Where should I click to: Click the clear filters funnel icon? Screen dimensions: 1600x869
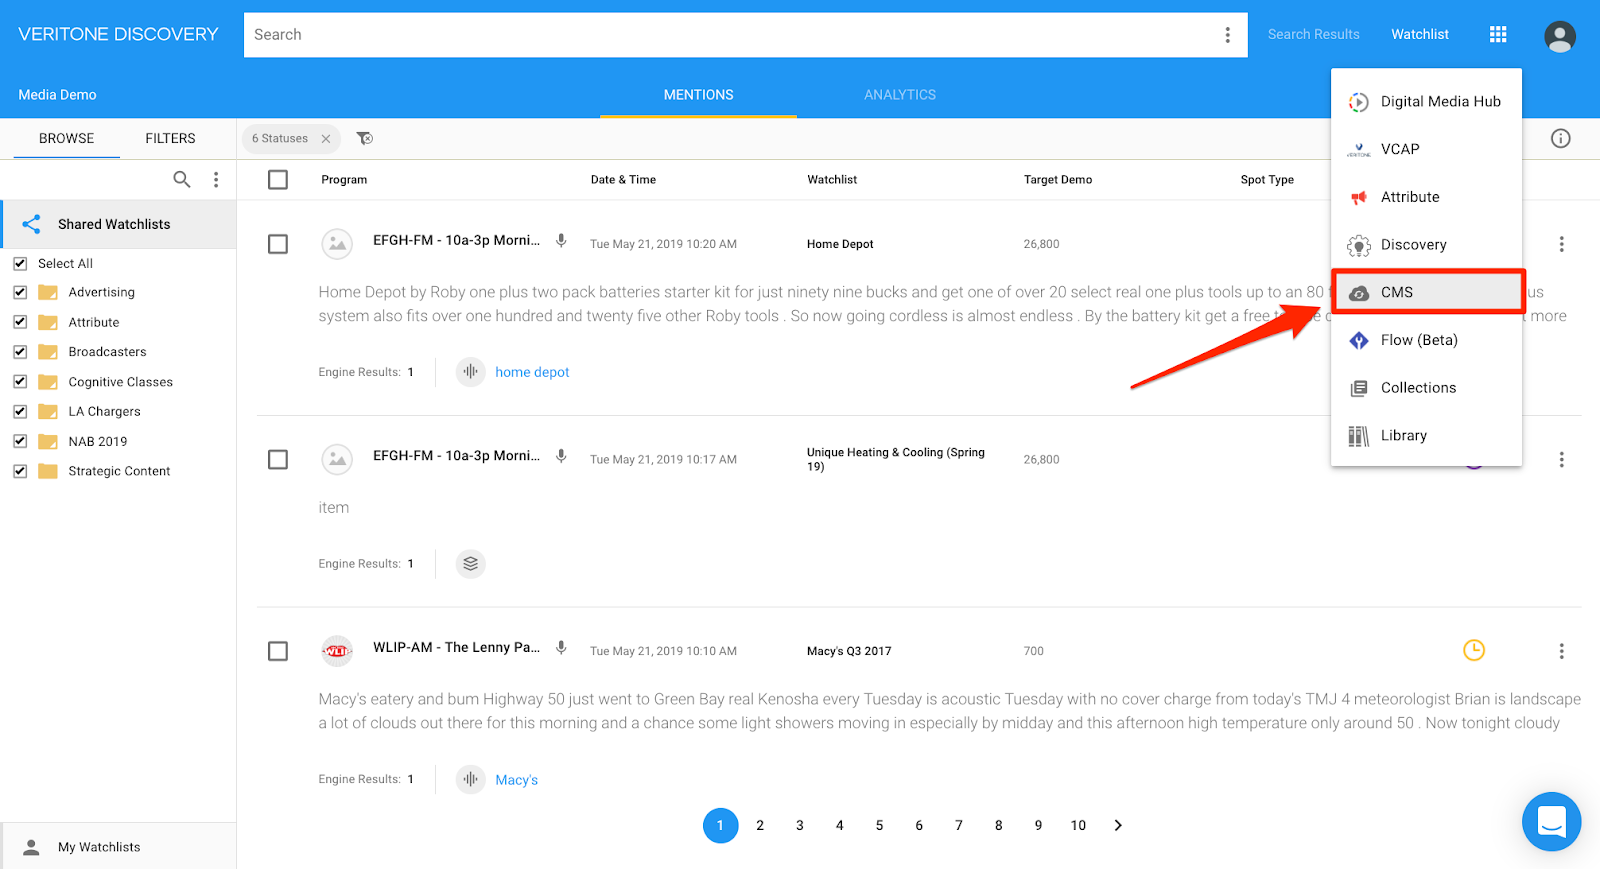coord(365,139)
